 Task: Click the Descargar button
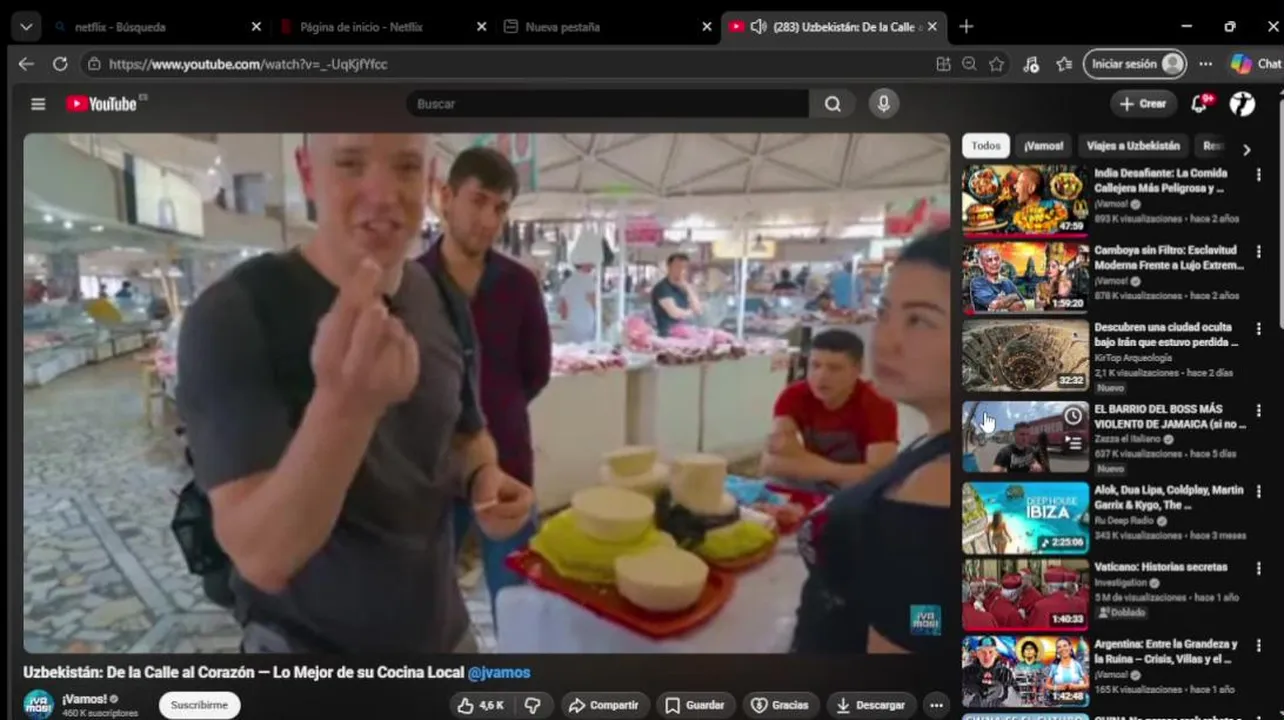[870, 705]
